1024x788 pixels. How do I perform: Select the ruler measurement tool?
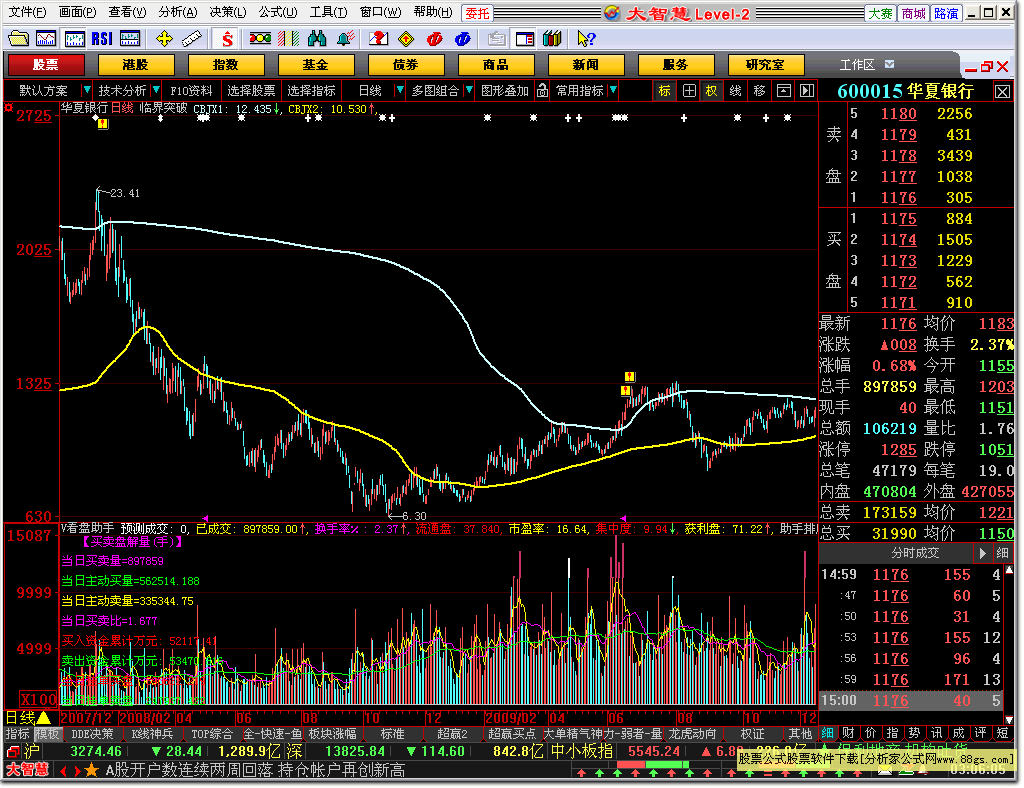191,39
